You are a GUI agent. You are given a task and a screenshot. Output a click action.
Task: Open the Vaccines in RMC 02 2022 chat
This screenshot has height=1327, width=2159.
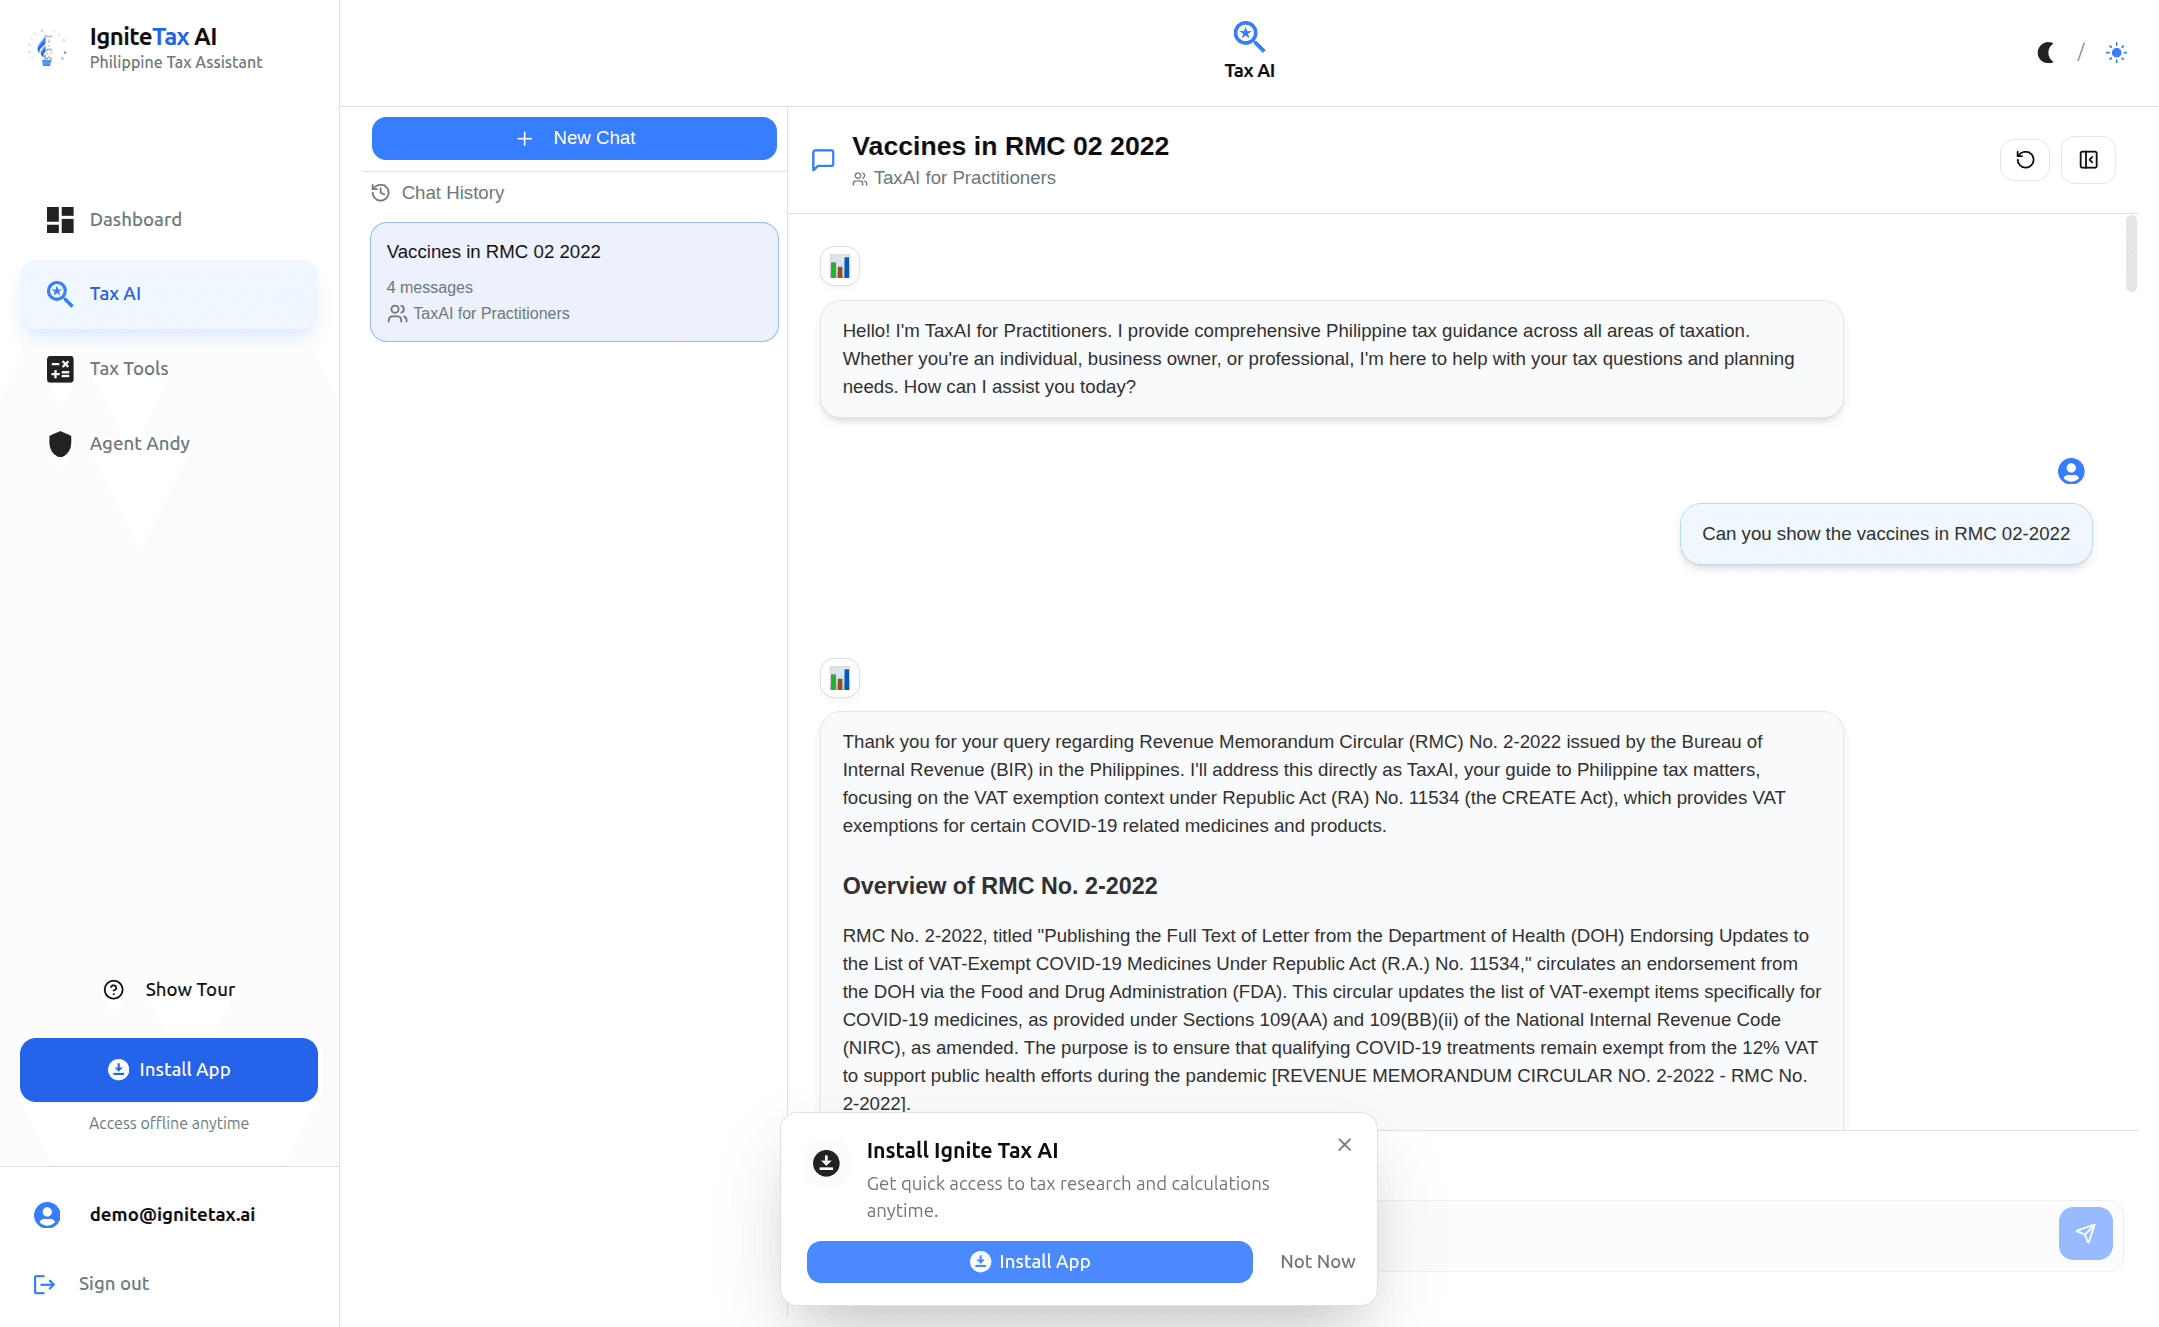[x=573, y=281]
